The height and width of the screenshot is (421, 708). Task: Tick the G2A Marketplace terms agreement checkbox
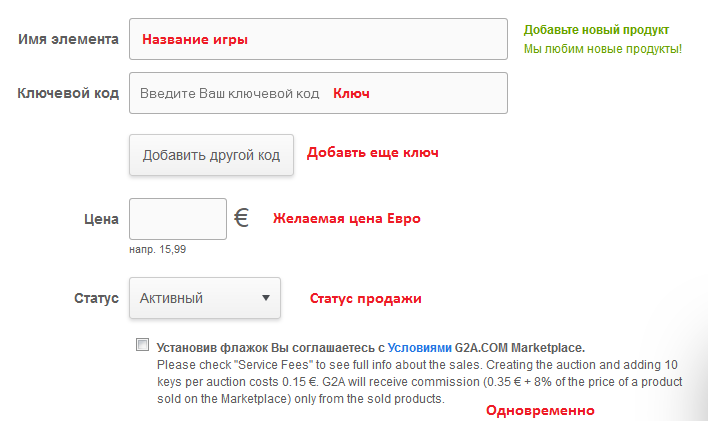(142, 345)
